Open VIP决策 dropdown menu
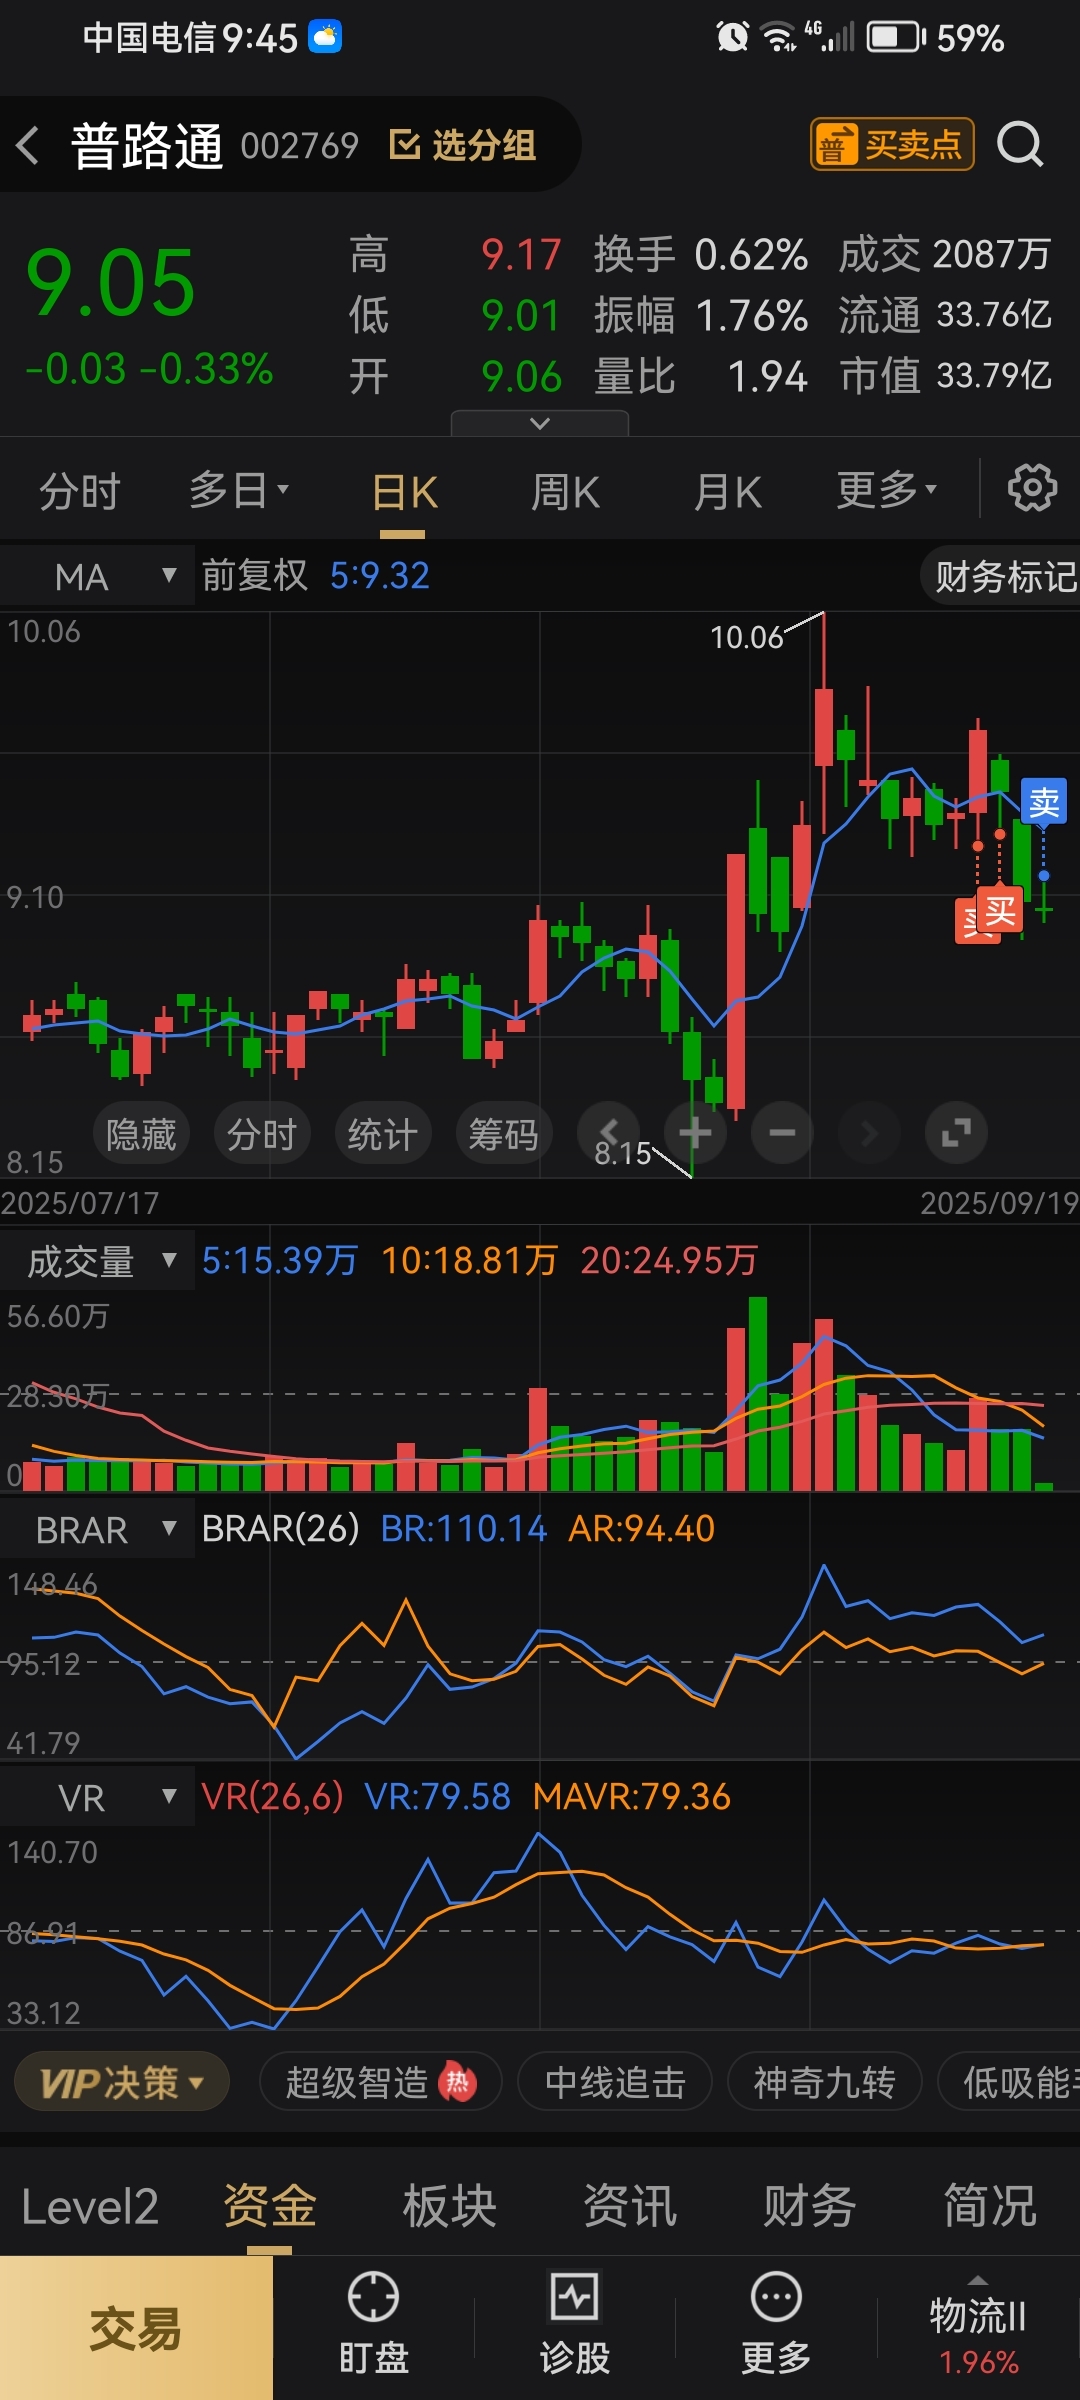This screenshot has width=1080, height=2400. coord(122,2083)
